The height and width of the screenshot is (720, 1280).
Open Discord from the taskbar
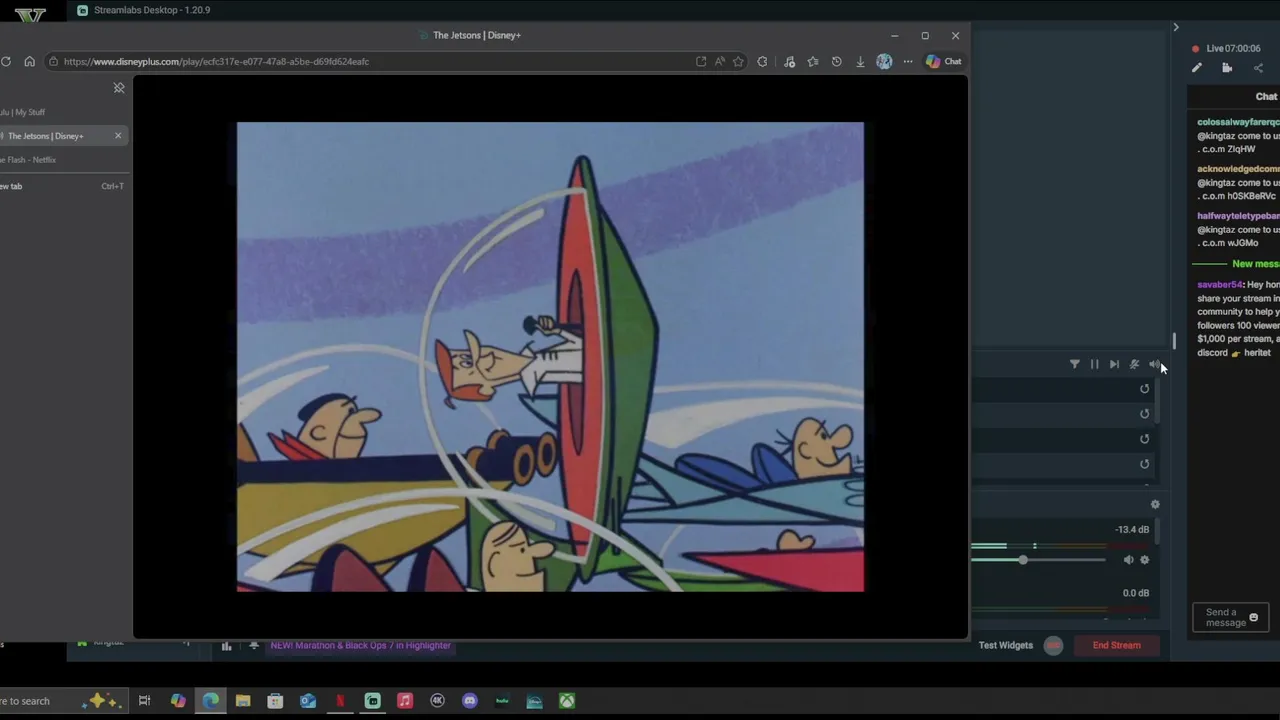(470, 701)
